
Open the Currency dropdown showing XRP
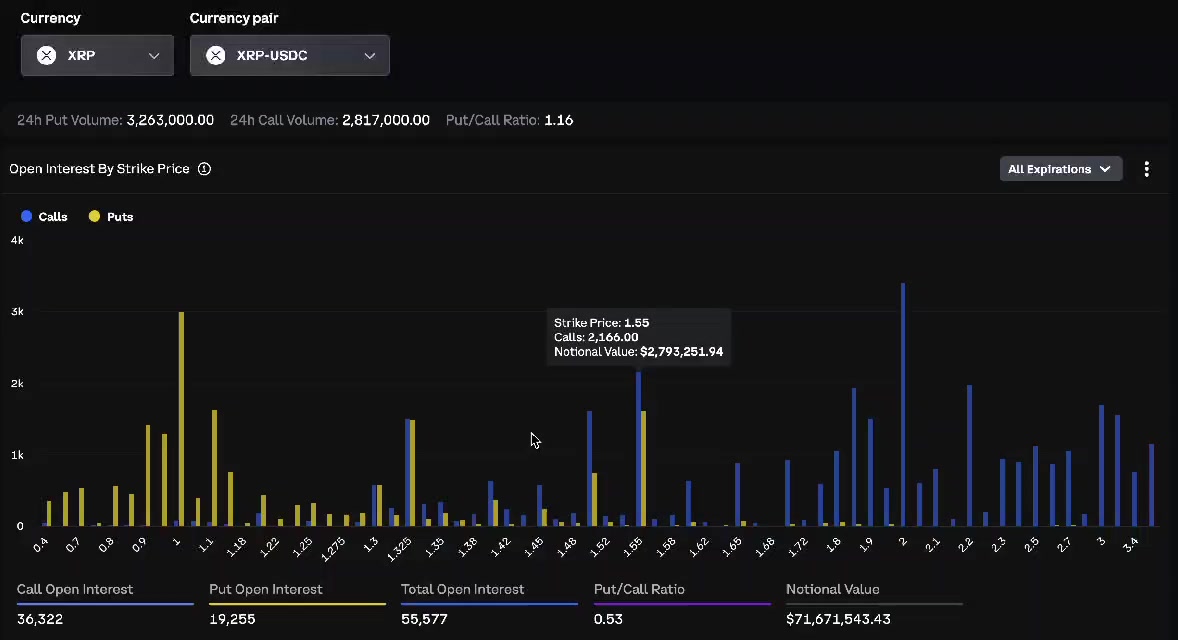point(97,56)
